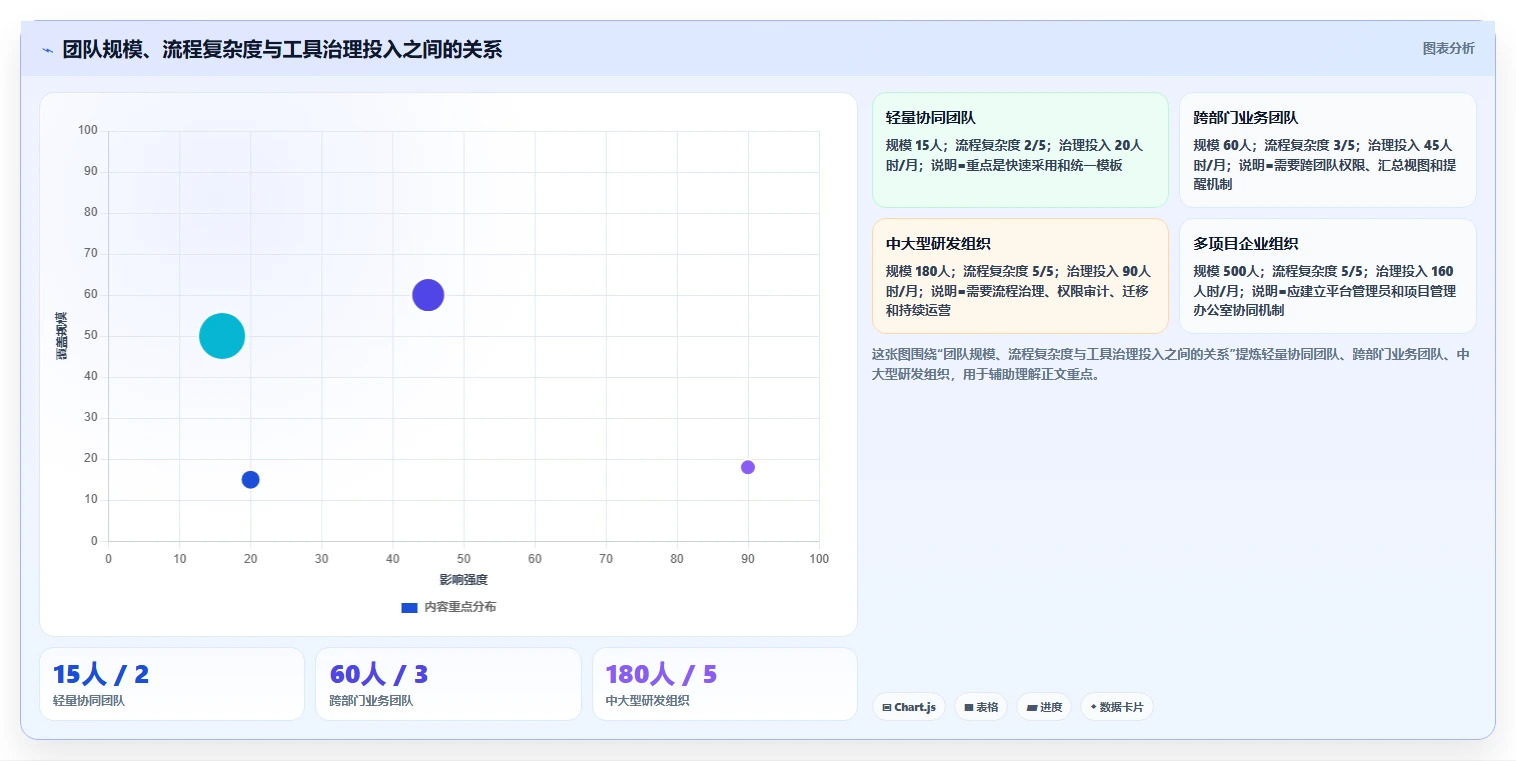
Task: Click the 跨部门业务团队 caption under 60人 / 3
Action: point(371,701)
